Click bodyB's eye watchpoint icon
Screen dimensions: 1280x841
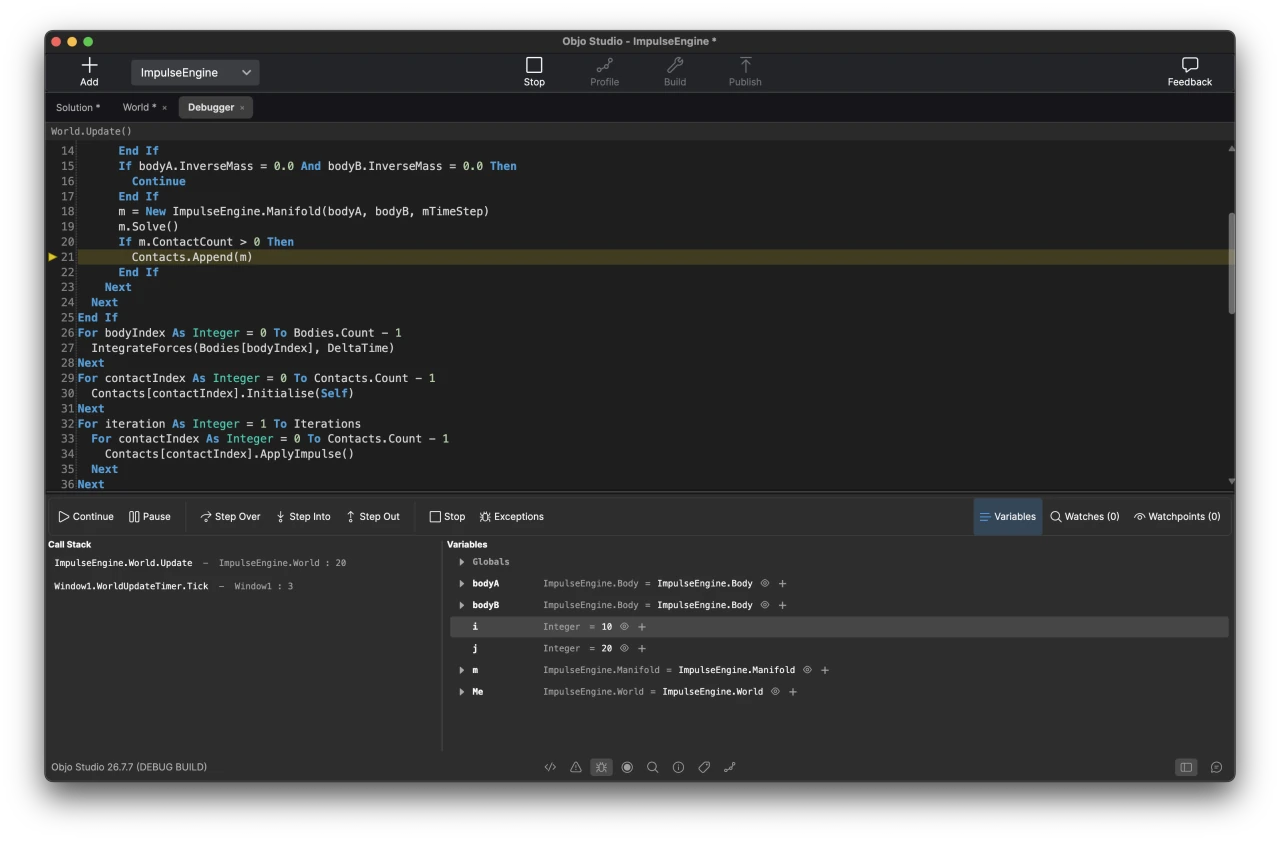765,605
